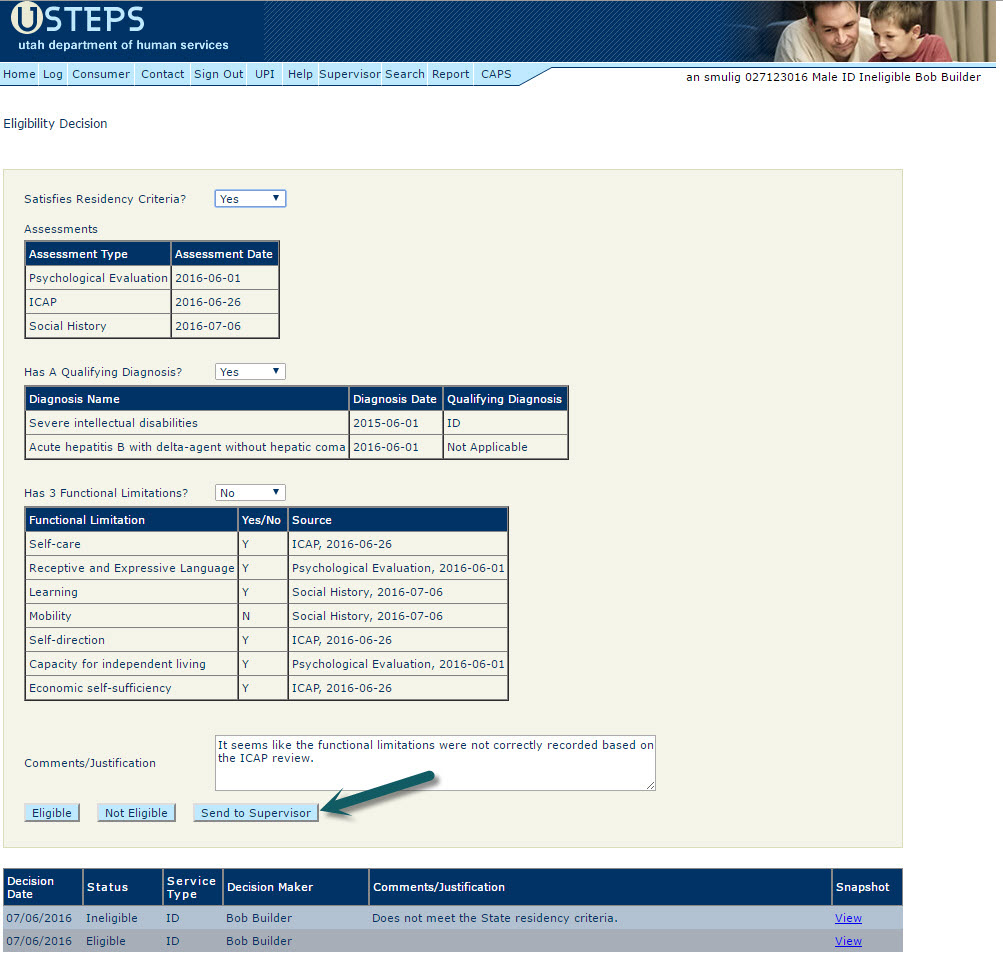Go to the Consumer menu

click(101, 74)
